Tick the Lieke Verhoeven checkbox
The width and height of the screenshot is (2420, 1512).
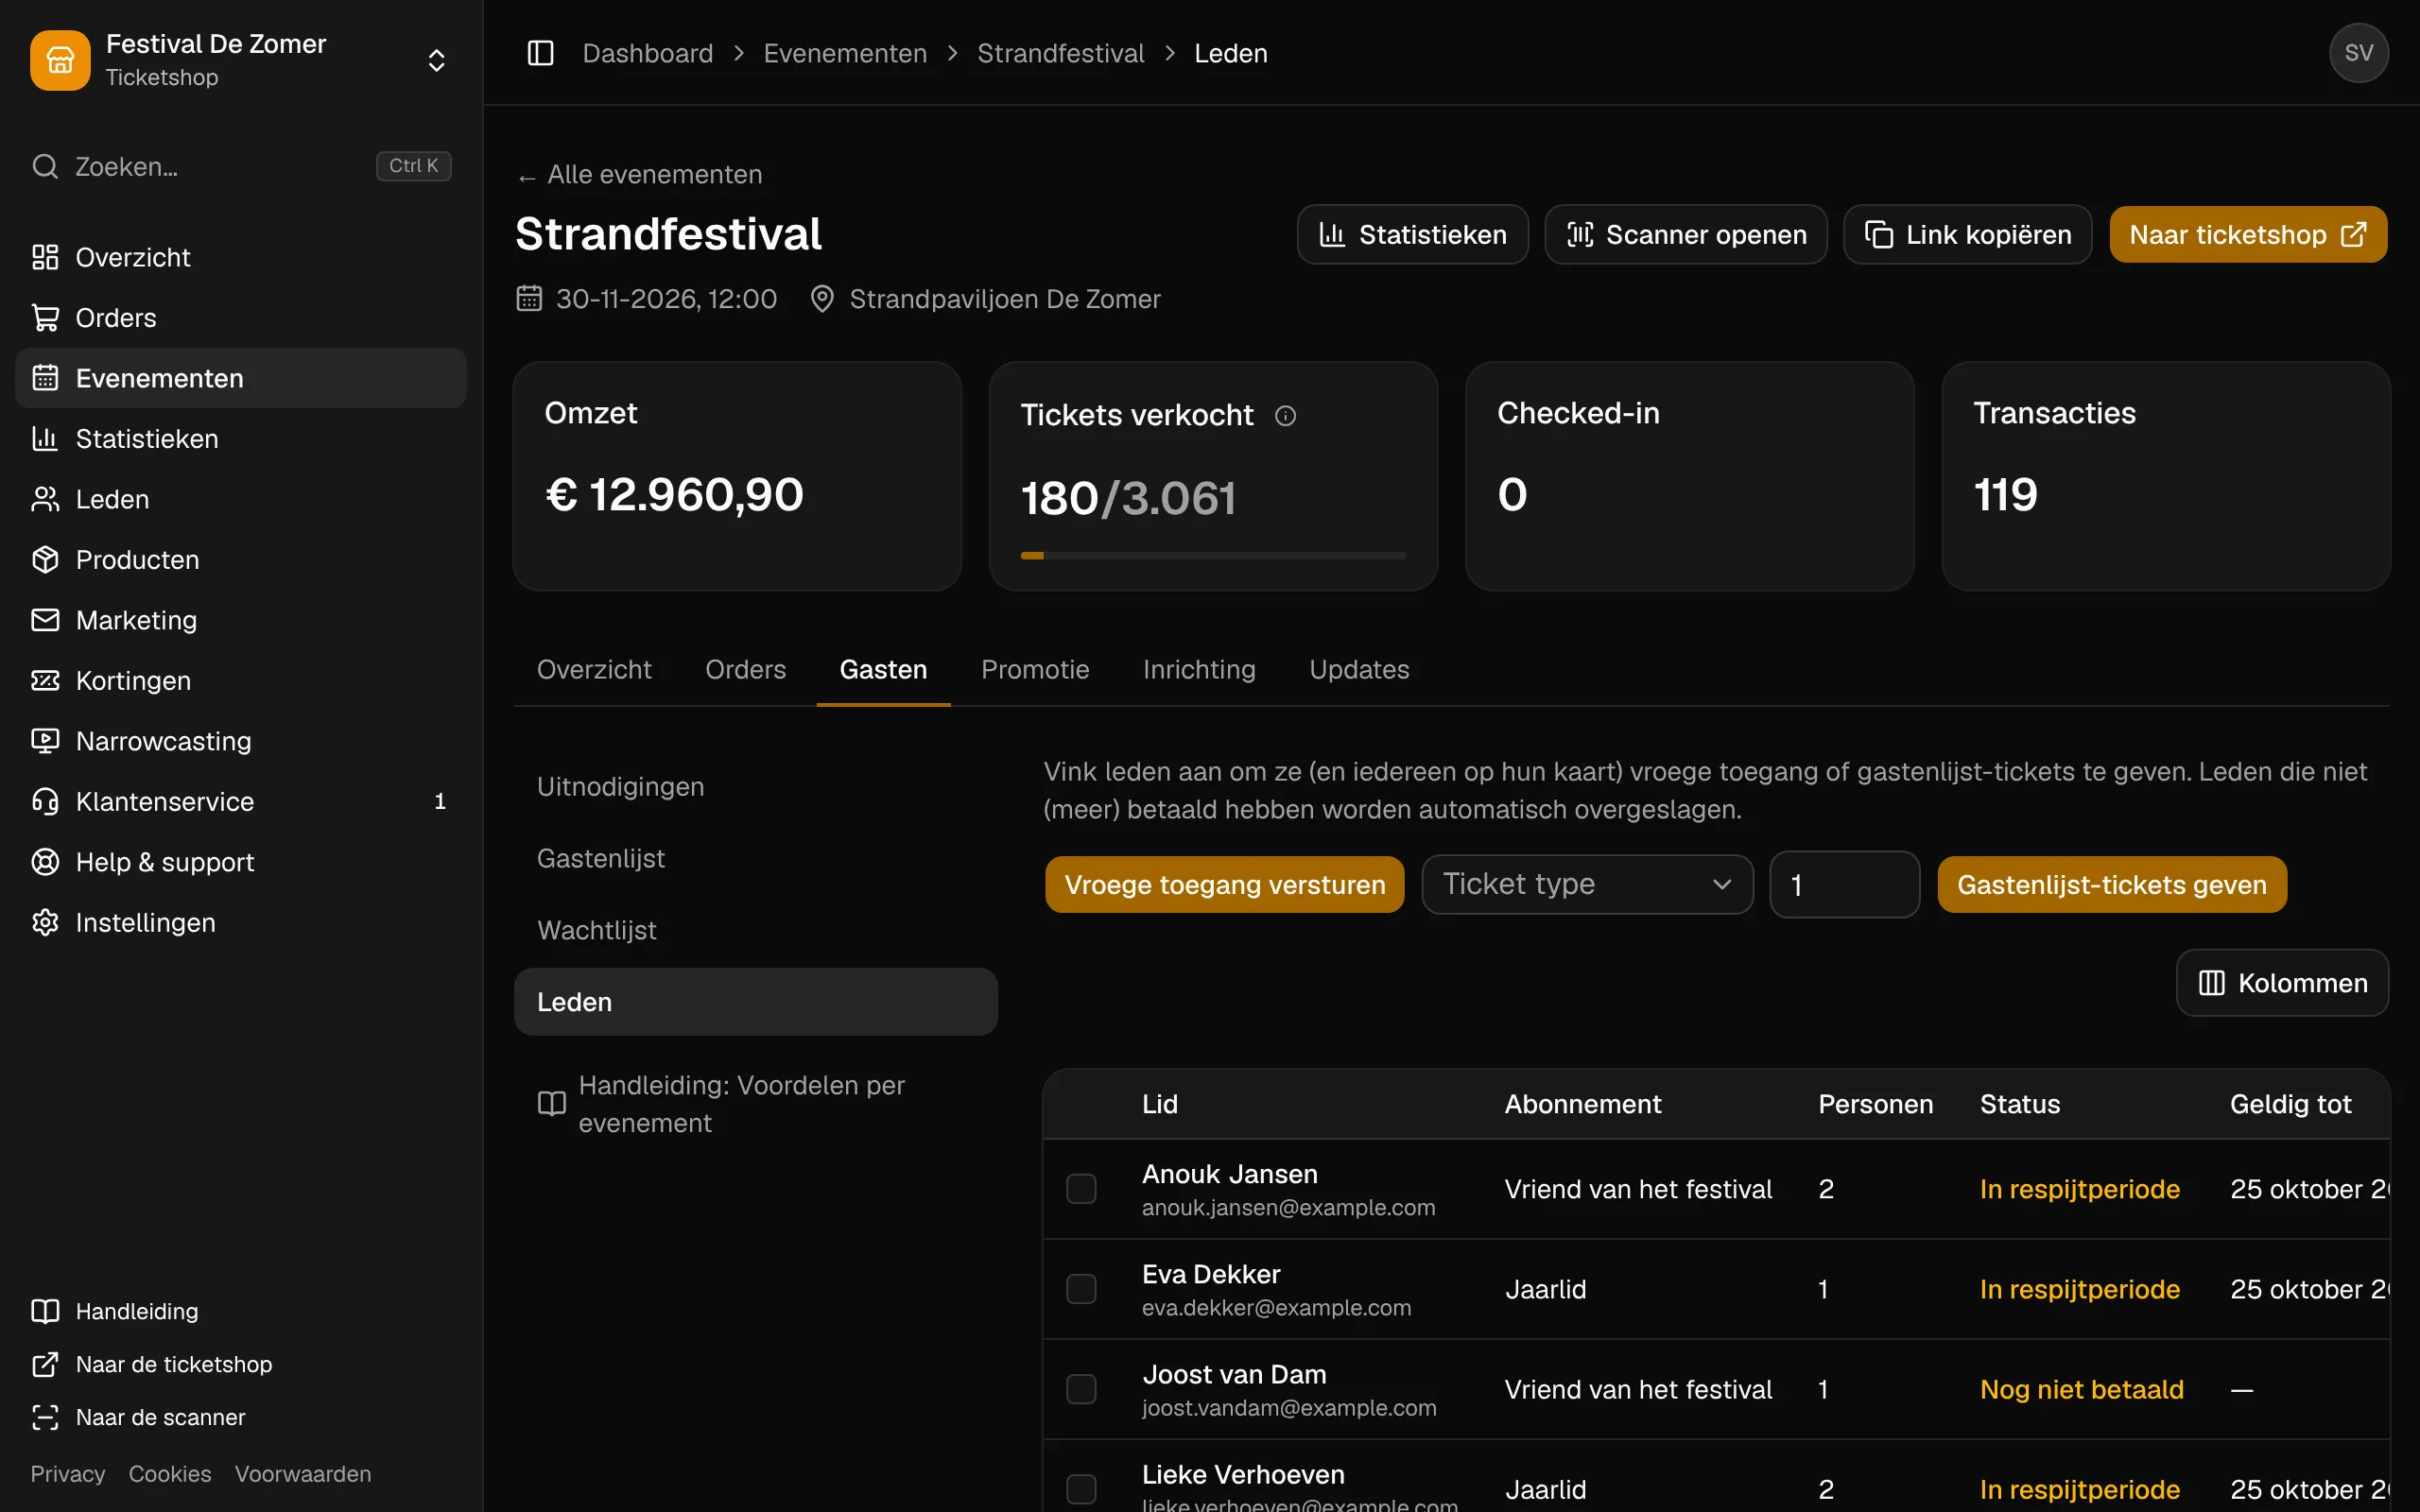1081,1489
